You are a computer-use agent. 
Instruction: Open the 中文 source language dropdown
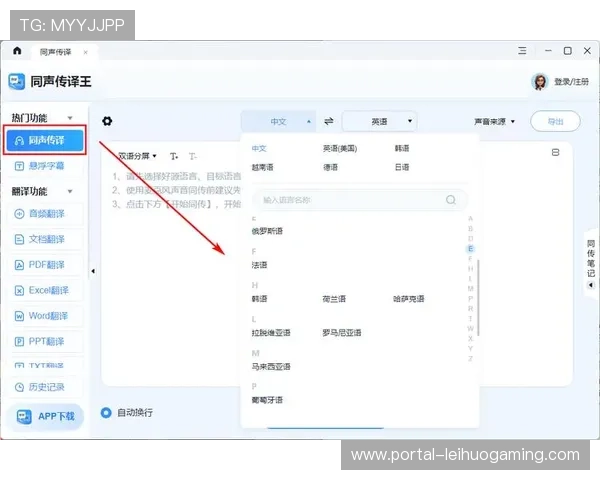pyautogui.click(x=278, y=122)
